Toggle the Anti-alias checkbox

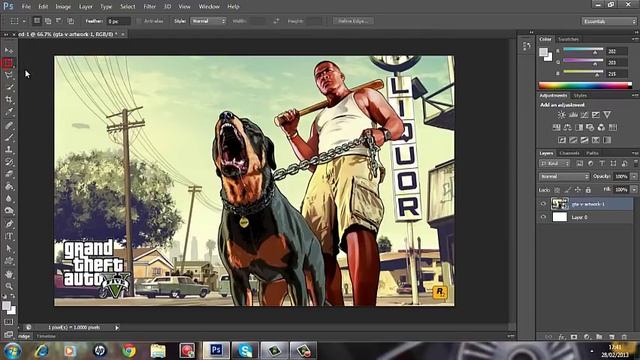click(139, 21)
